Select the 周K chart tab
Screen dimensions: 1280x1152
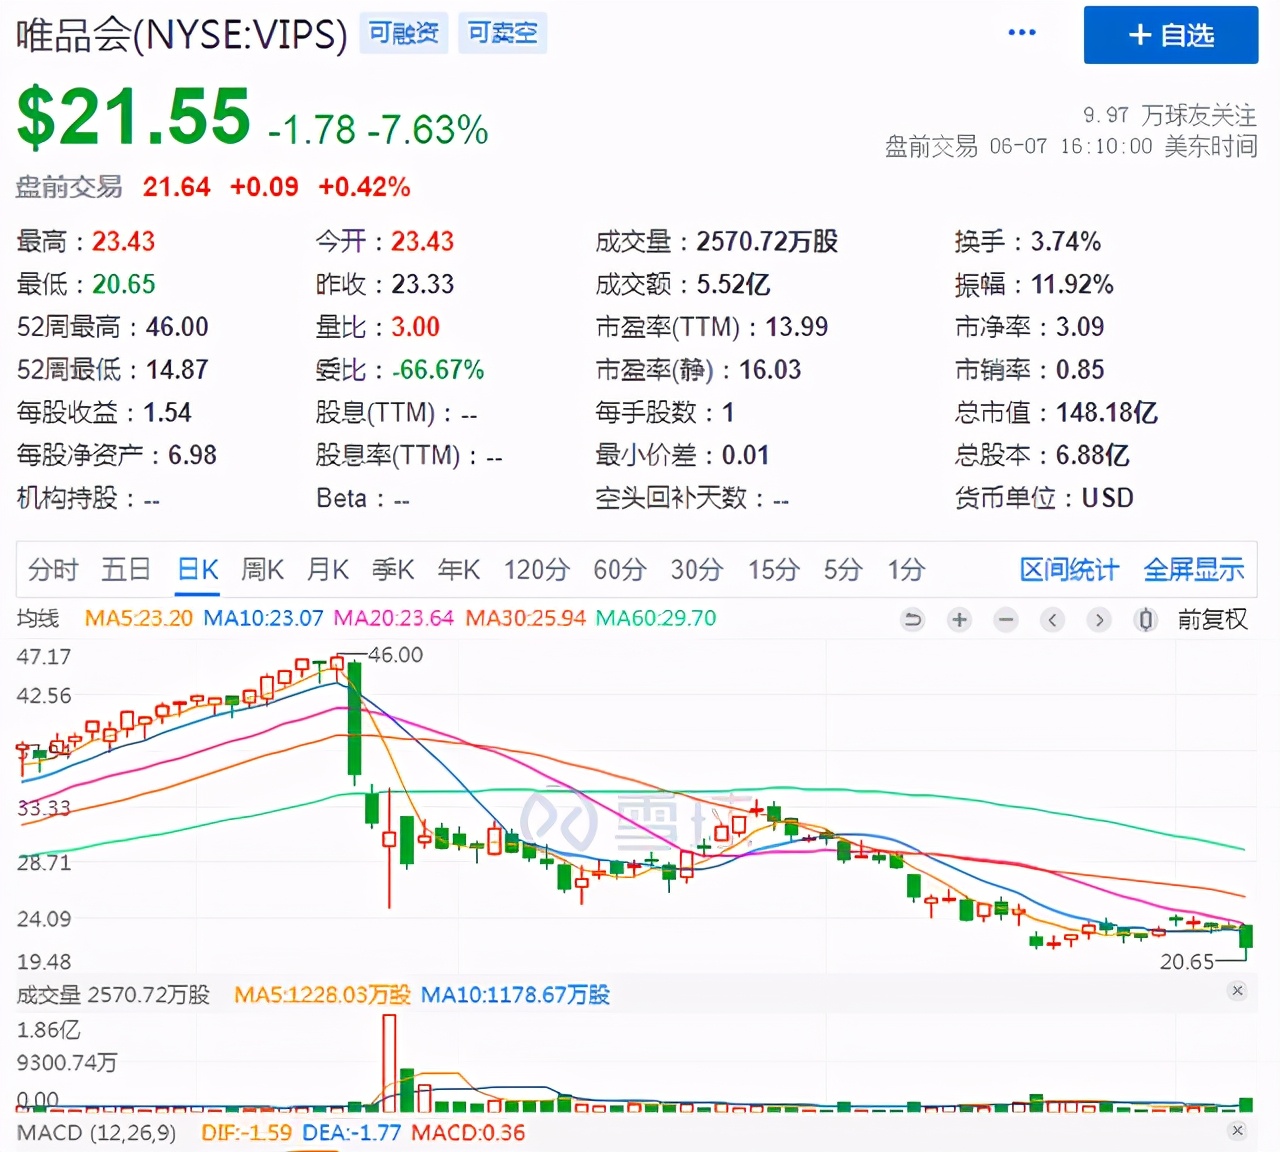263,570
